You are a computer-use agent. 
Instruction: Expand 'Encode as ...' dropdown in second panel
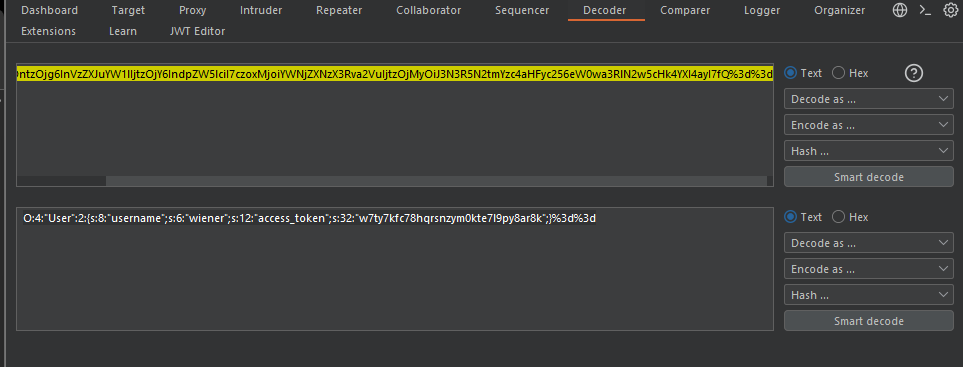pyautogui.click(x=868, y=269)
